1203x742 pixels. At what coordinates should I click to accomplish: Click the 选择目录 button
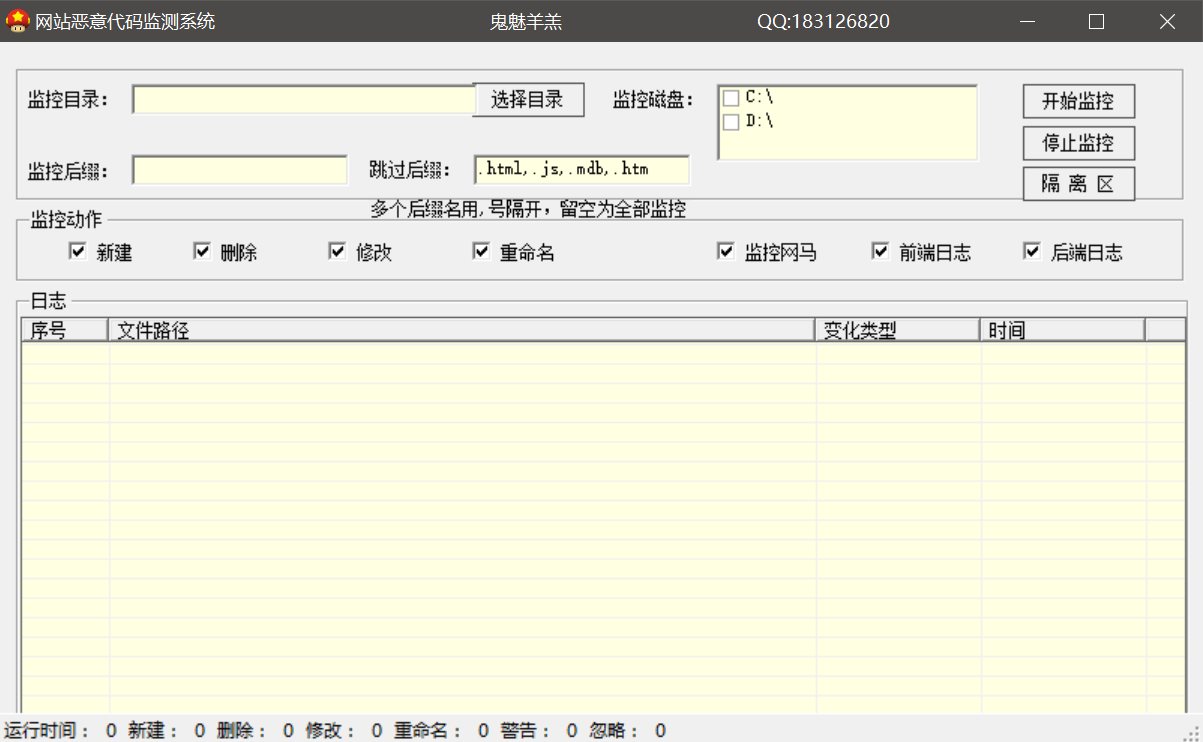(528, 100)
